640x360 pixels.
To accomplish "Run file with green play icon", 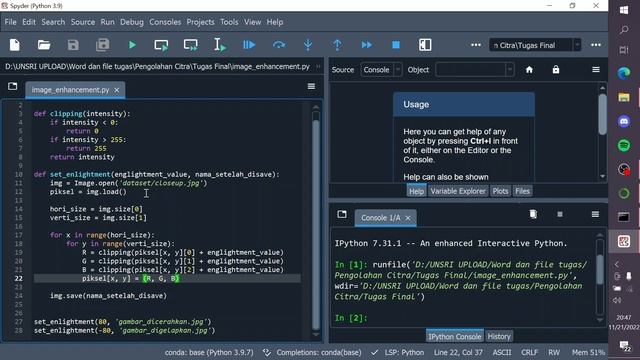I will (132, 45).
